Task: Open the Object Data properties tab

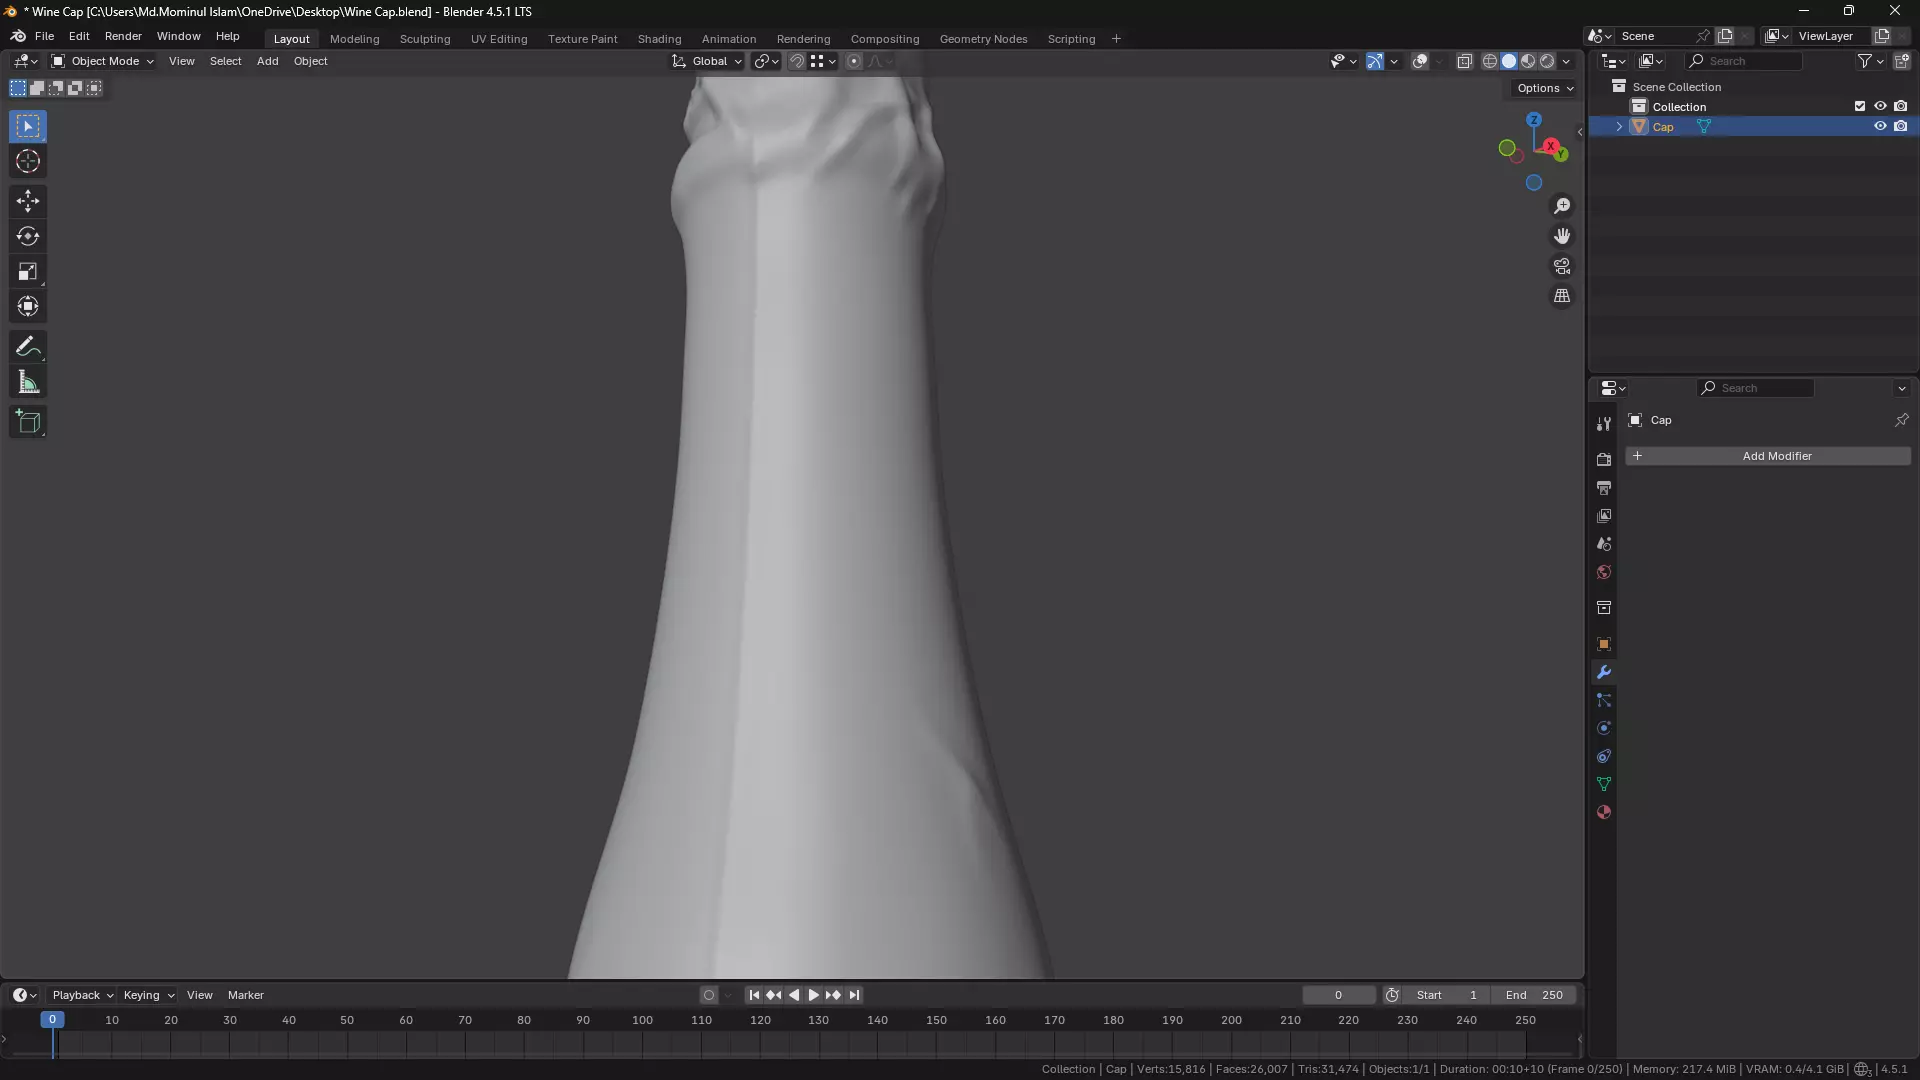Action: (x=1604, y=784)
